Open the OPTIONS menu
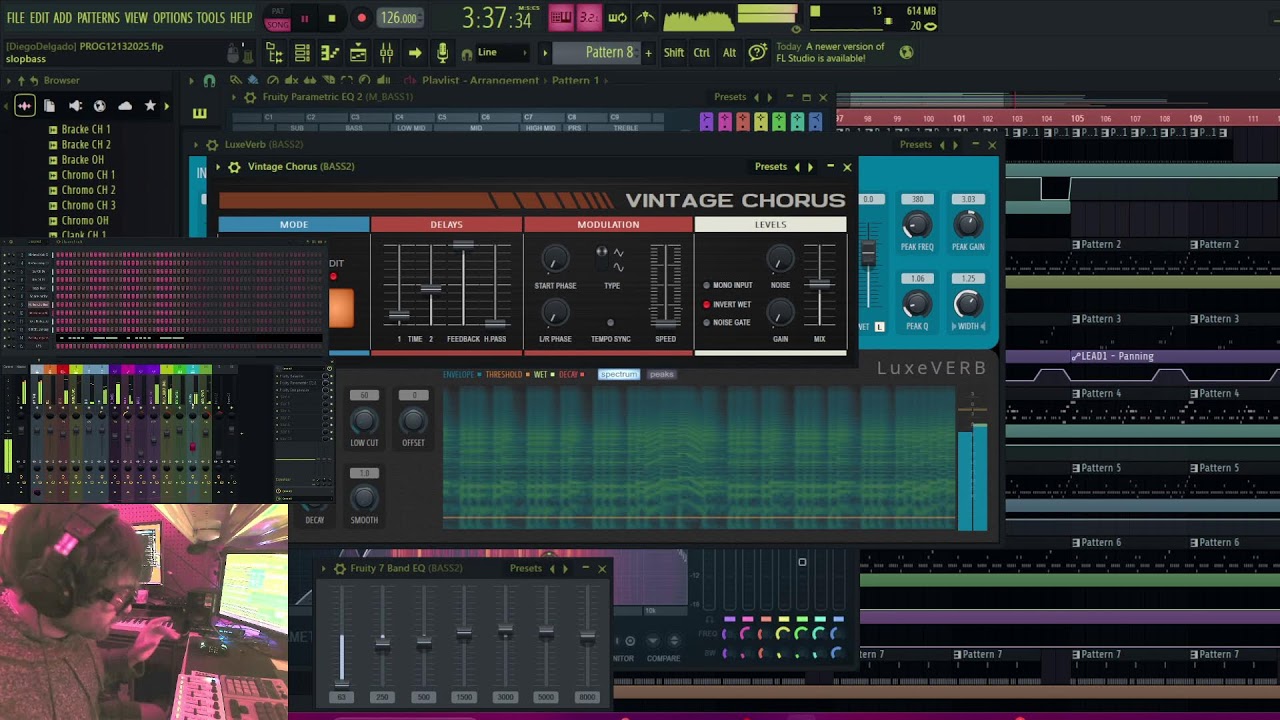This screenshot has width=1280, height=720. click(x=172, y=18)
